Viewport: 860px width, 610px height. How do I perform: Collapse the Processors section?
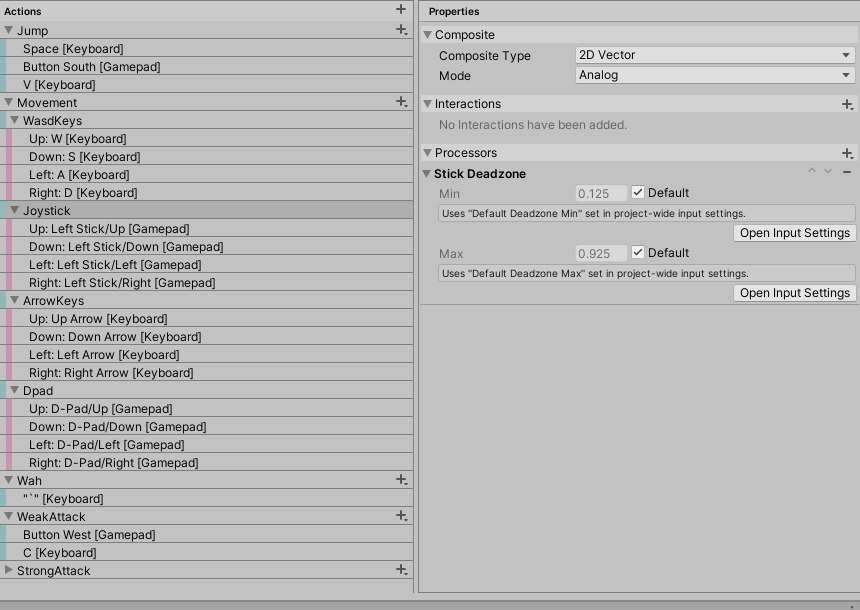point(427,152)
